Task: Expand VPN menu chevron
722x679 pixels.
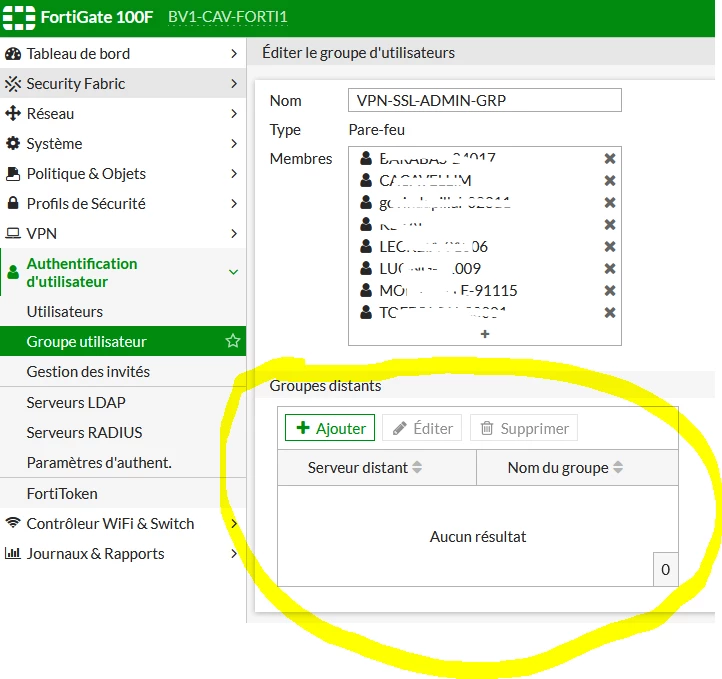Action: coord(234,233)
